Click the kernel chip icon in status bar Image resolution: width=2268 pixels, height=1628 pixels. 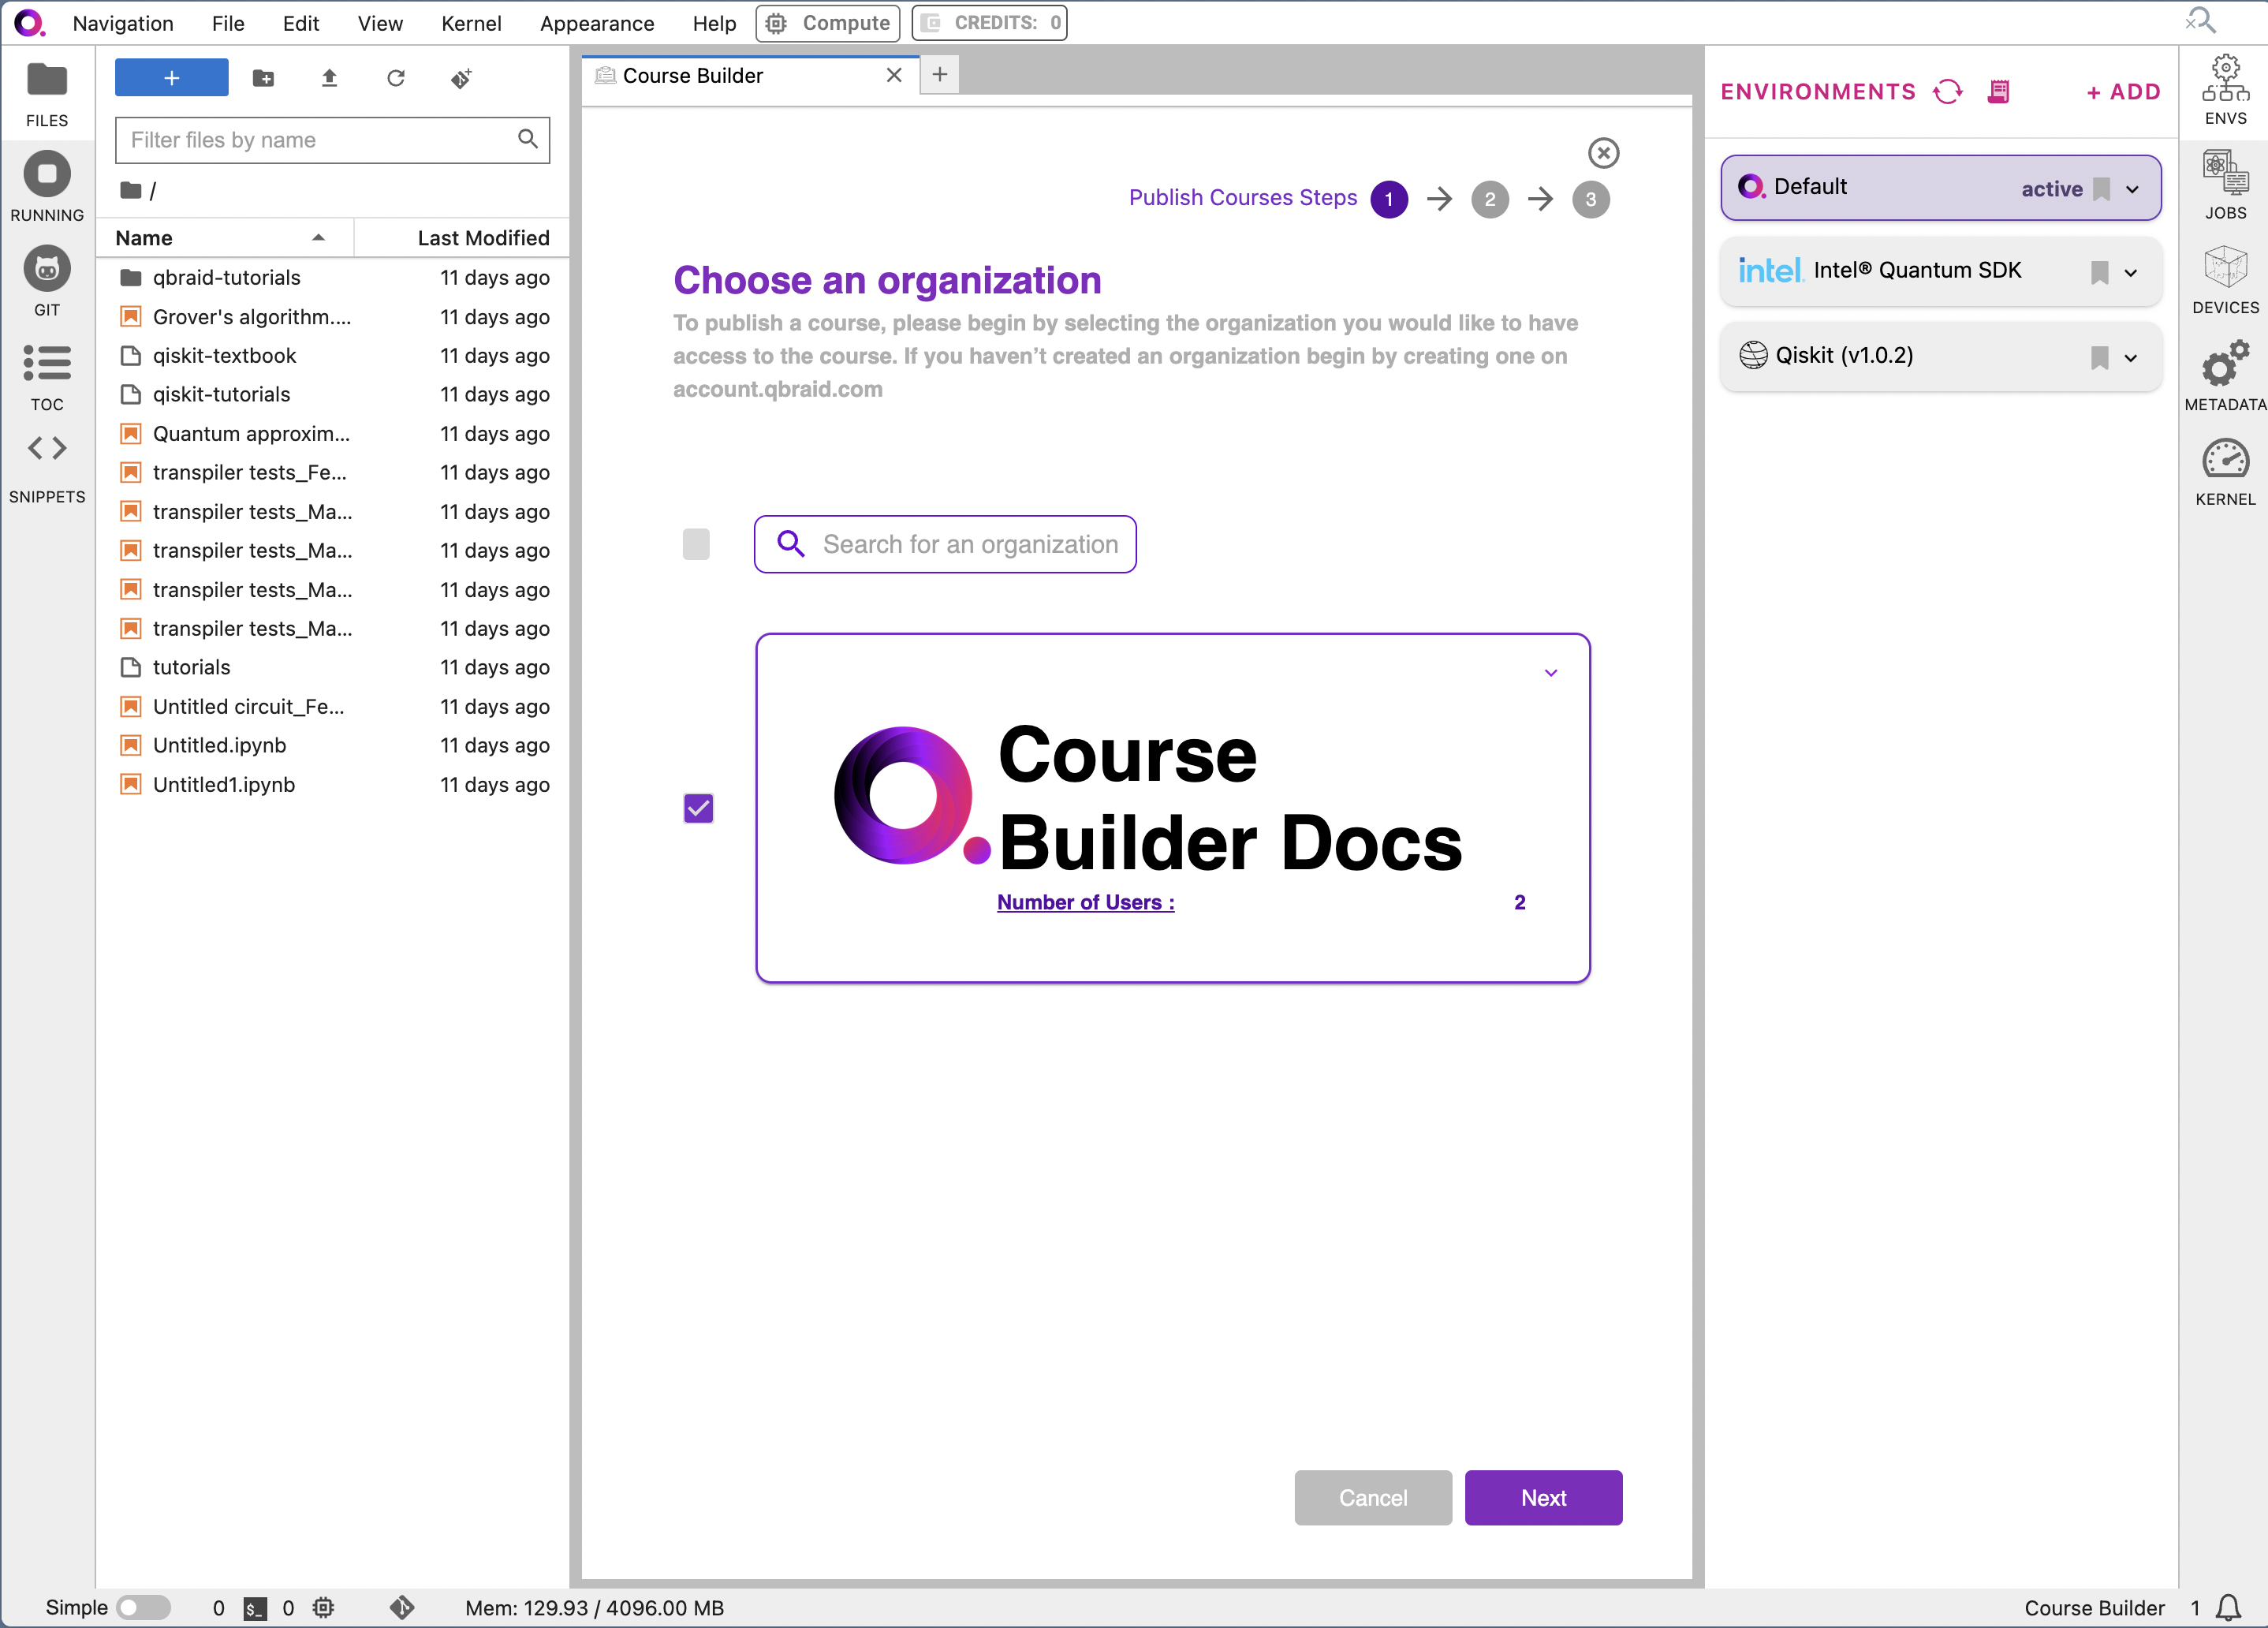[x=323, y=1608]
